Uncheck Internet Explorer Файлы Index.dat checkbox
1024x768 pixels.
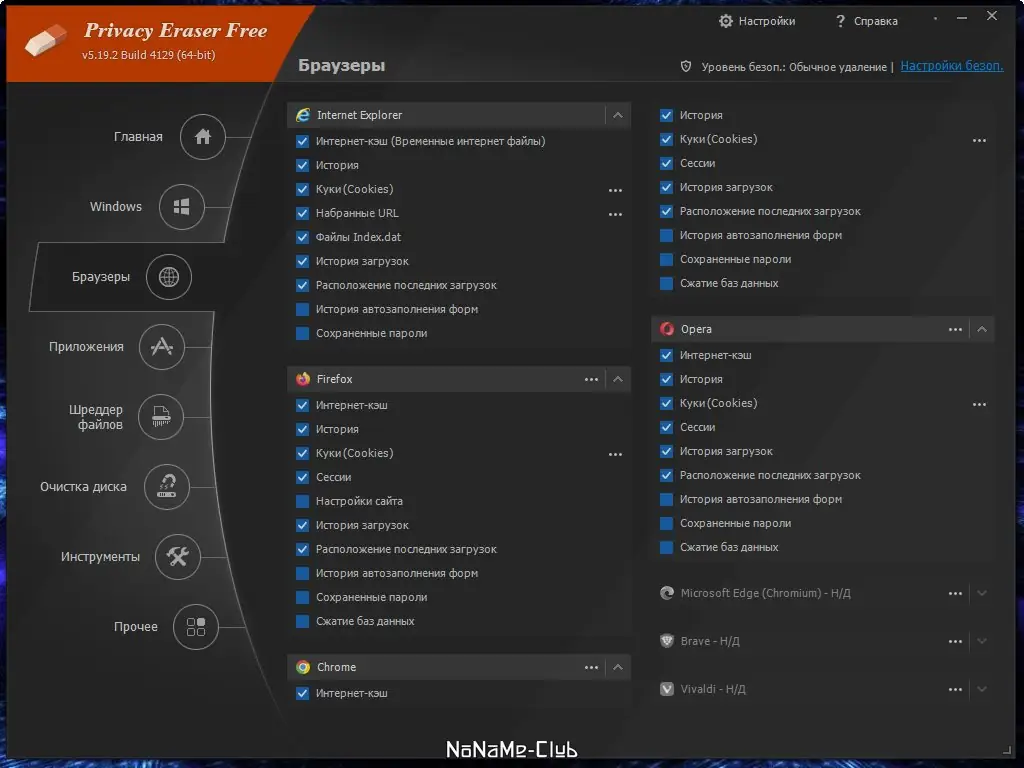(x=303, y=237)
